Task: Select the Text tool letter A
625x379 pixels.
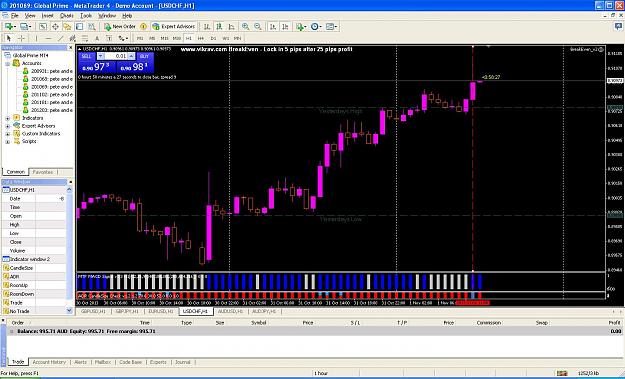Action: coord(97,38)
